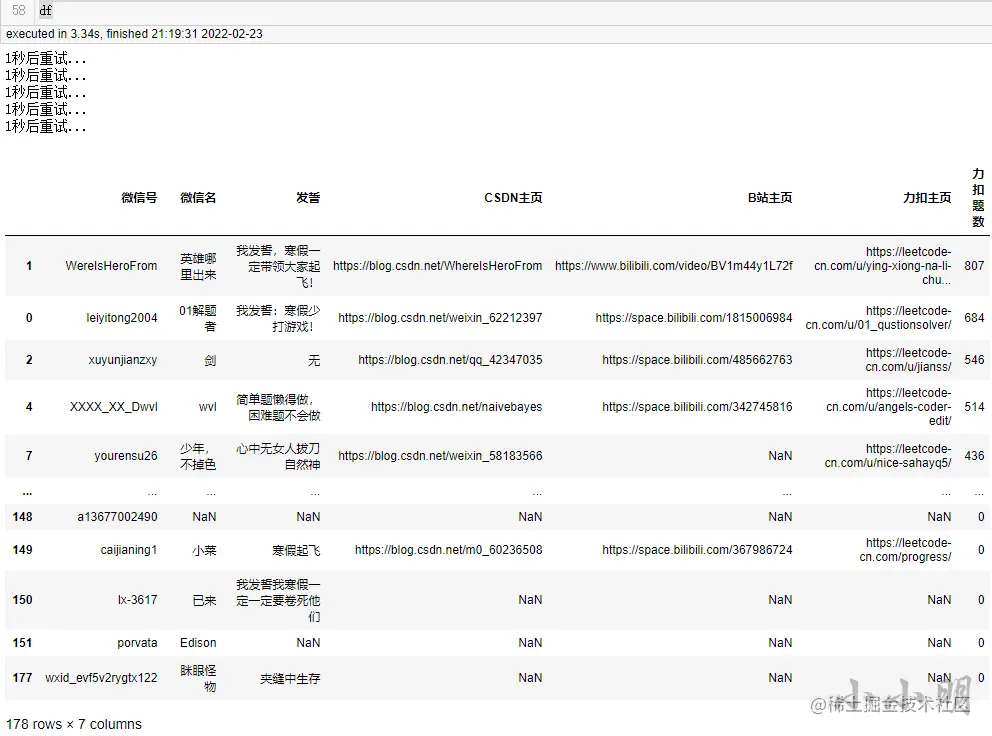Click the problem count 807

tap(974, 266)
